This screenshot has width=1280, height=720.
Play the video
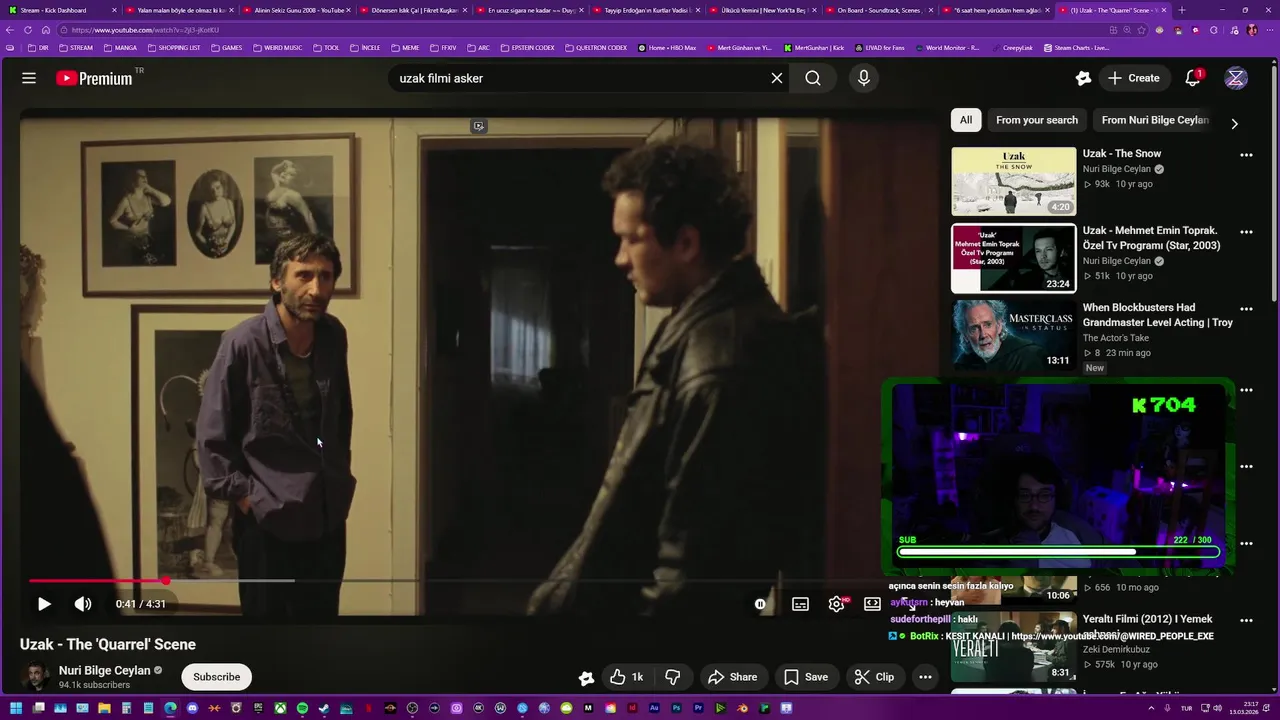pos(44,604)
